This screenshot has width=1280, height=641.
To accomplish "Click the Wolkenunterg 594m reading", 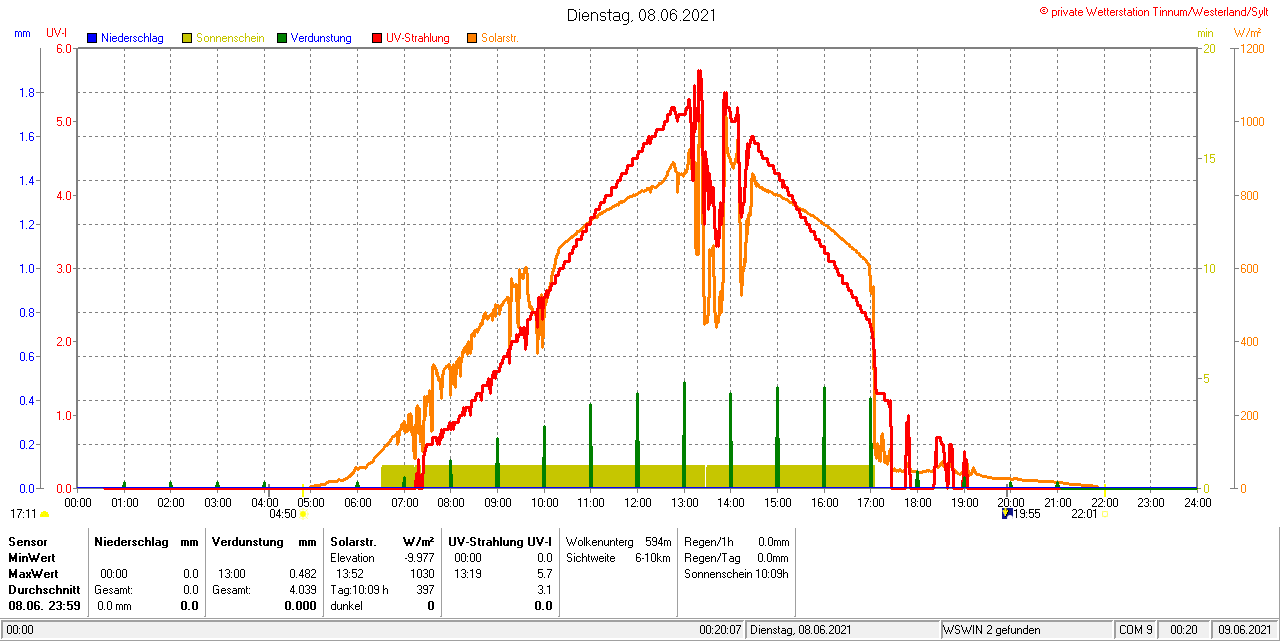I will coord(618,541).
